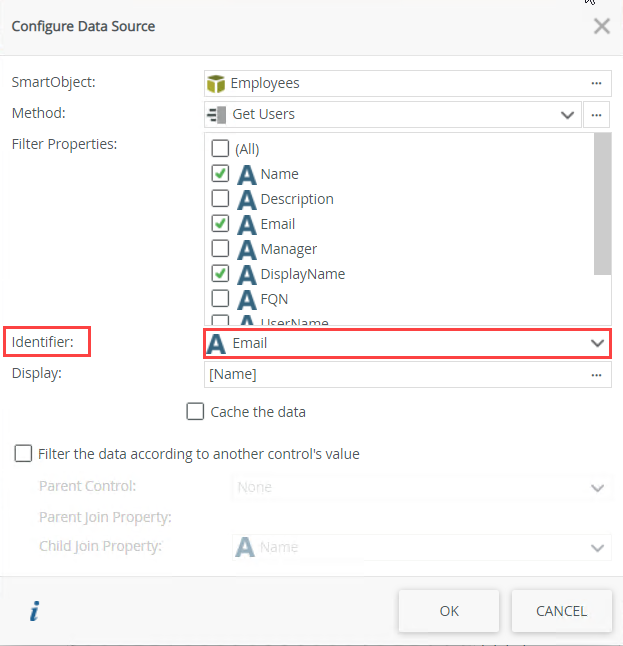Uncheck the DisplayName filter property
The width and height of the screenshot is (623, 646).
click(x=220, y=274)
